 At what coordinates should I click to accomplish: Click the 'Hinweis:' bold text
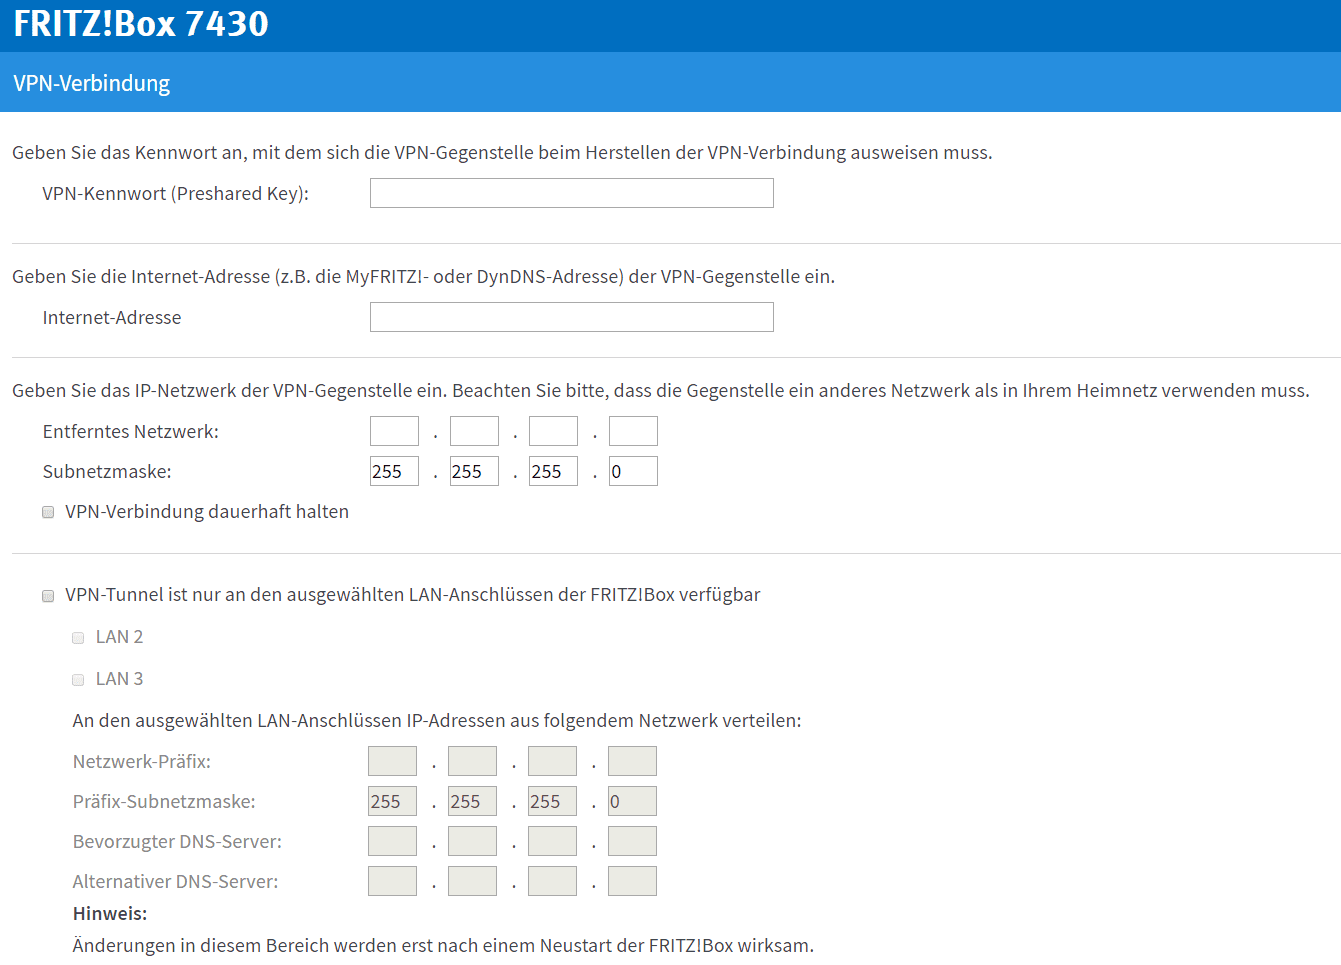[110, 913]
